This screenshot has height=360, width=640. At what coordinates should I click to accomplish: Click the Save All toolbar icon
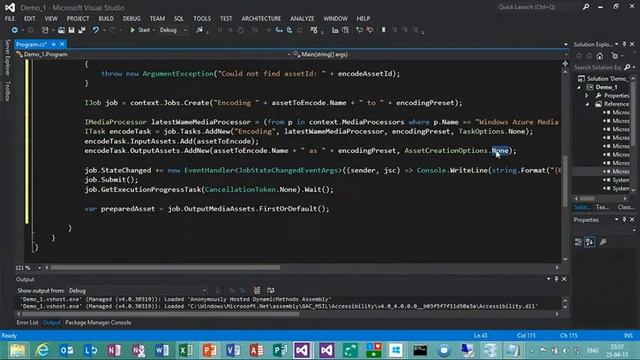coord(82,30)
